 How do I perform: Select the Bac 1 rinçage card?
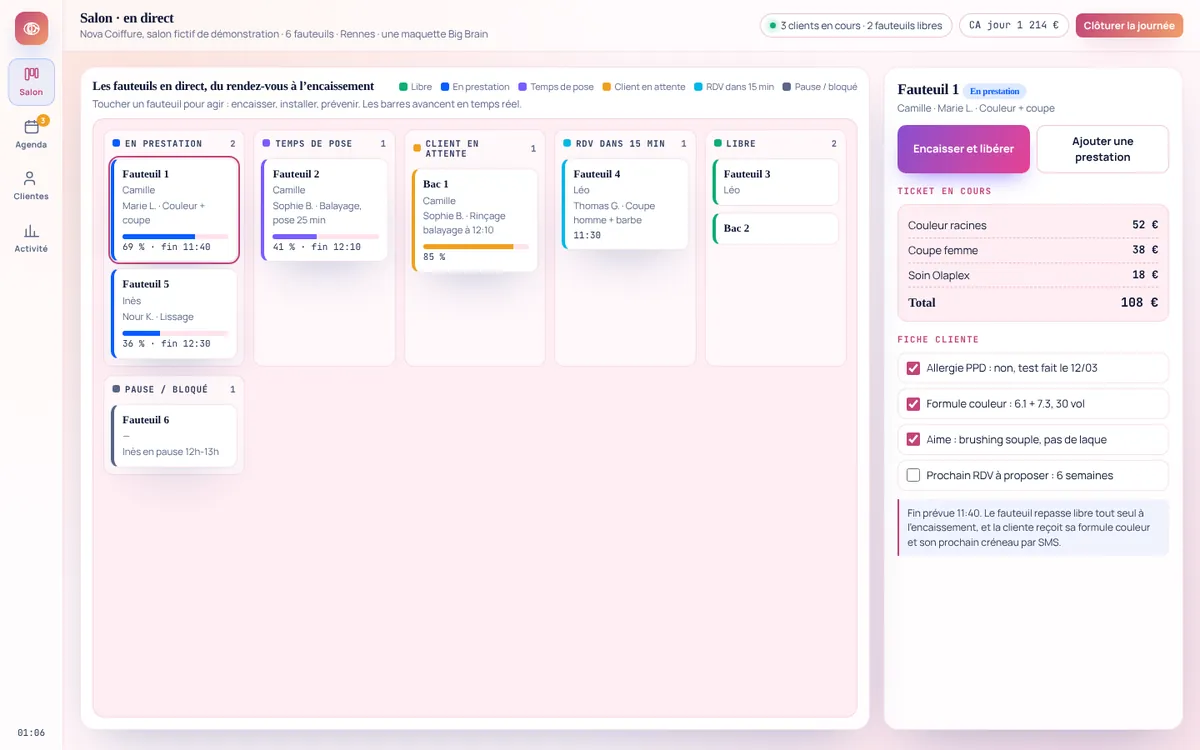[474, 219]
